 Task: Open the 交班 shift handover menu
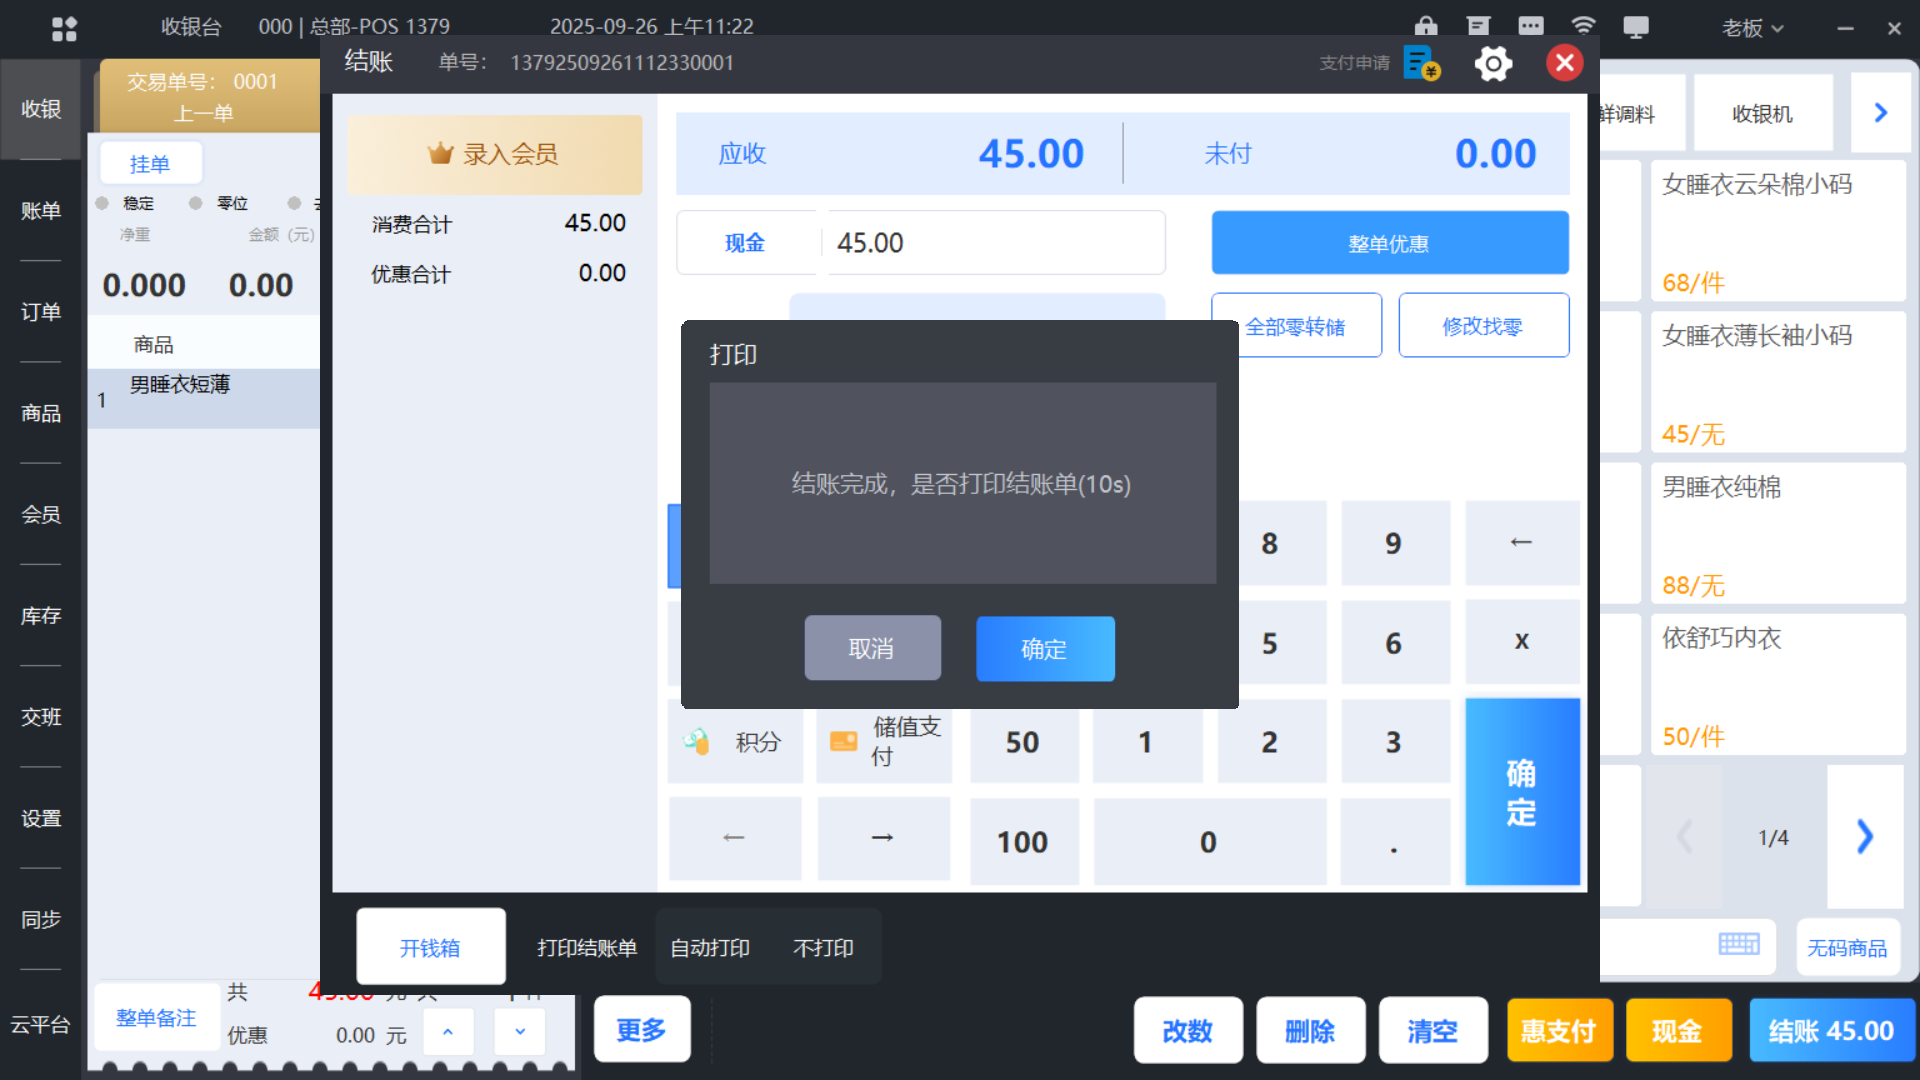[x=41, y=717]
